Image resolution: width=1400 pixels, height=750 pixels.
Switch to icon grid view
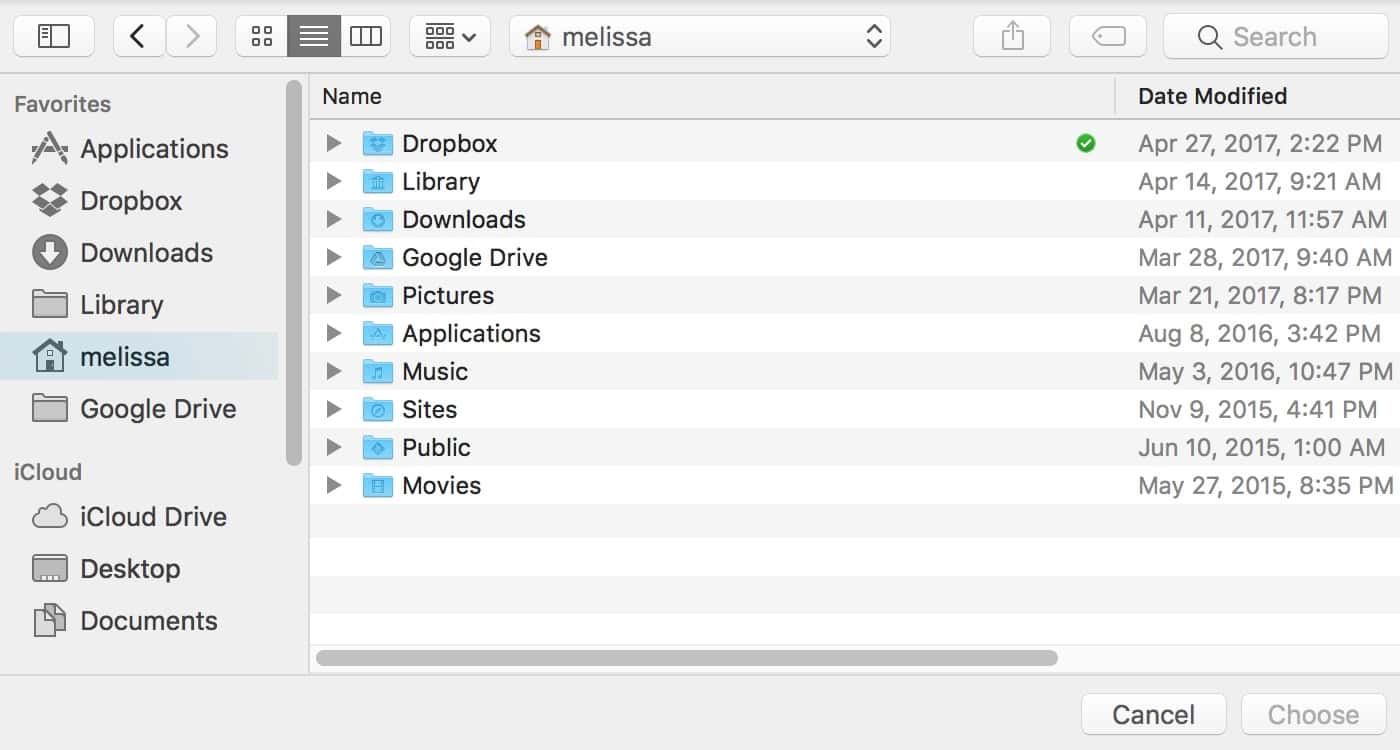262,37
